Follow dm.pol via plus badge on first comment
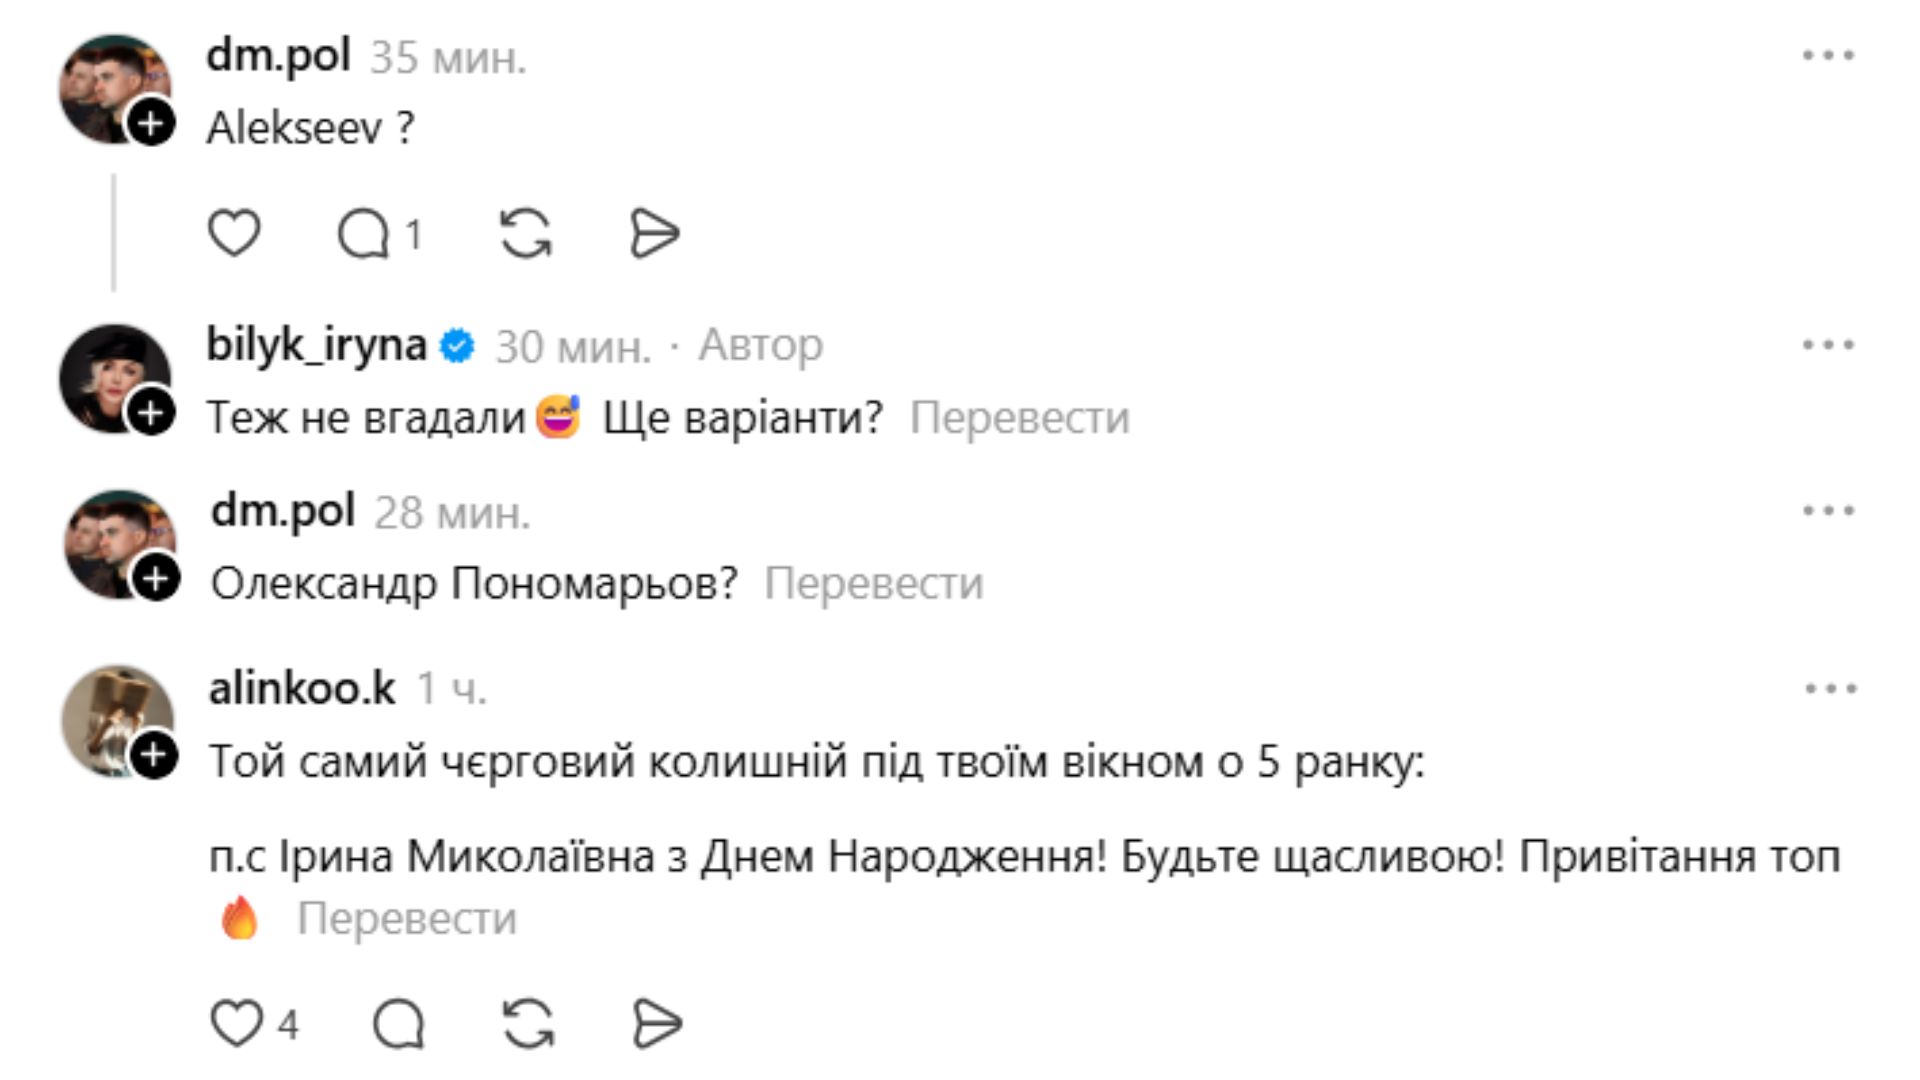 pyautogui.click(x=151, y=123)
